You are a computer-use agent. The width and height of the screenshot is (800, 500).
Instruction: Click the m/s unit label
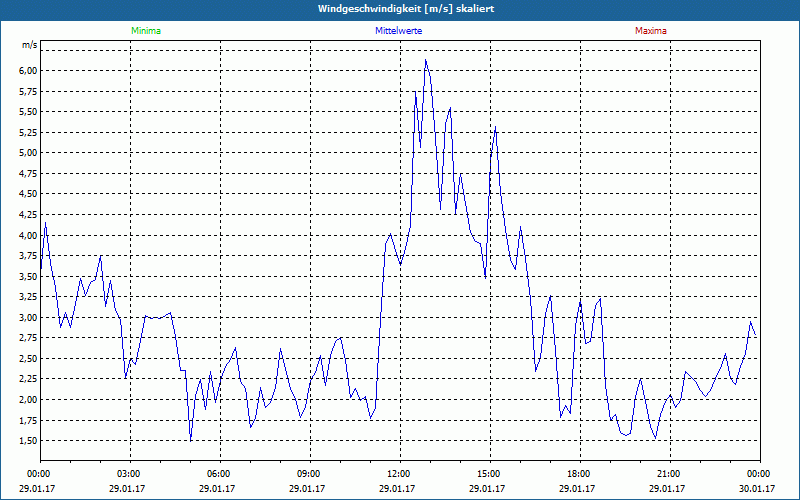[x=30, y=45]
